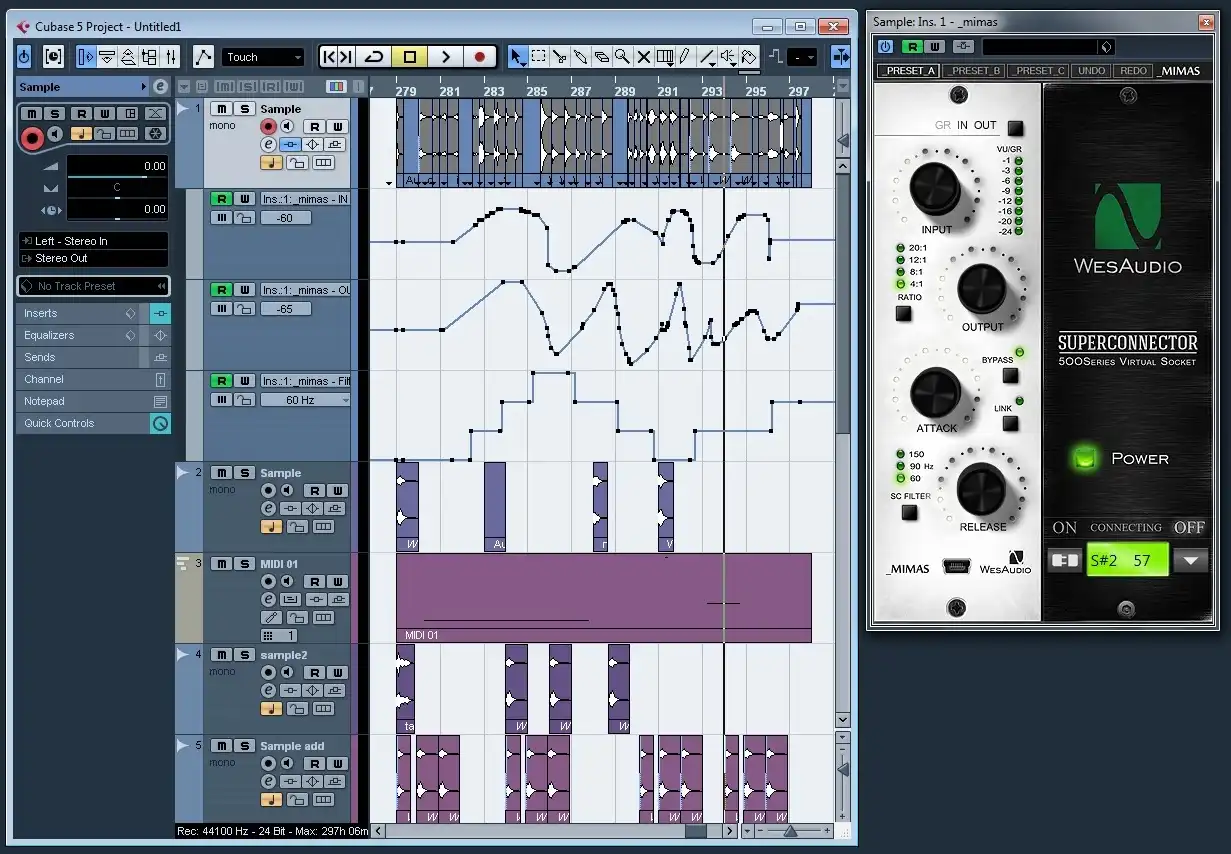This screenshot has width=1231, height=854.
Task: Mute the MIDI 01 track
Action: pyautogui.click(x=221, y=564)
